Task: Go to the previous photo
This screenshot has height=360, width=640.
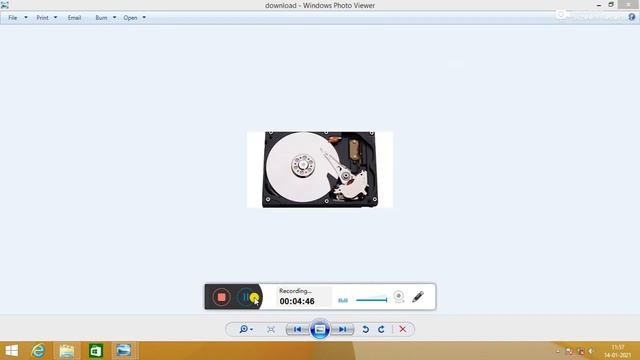Action: (298, 329)
